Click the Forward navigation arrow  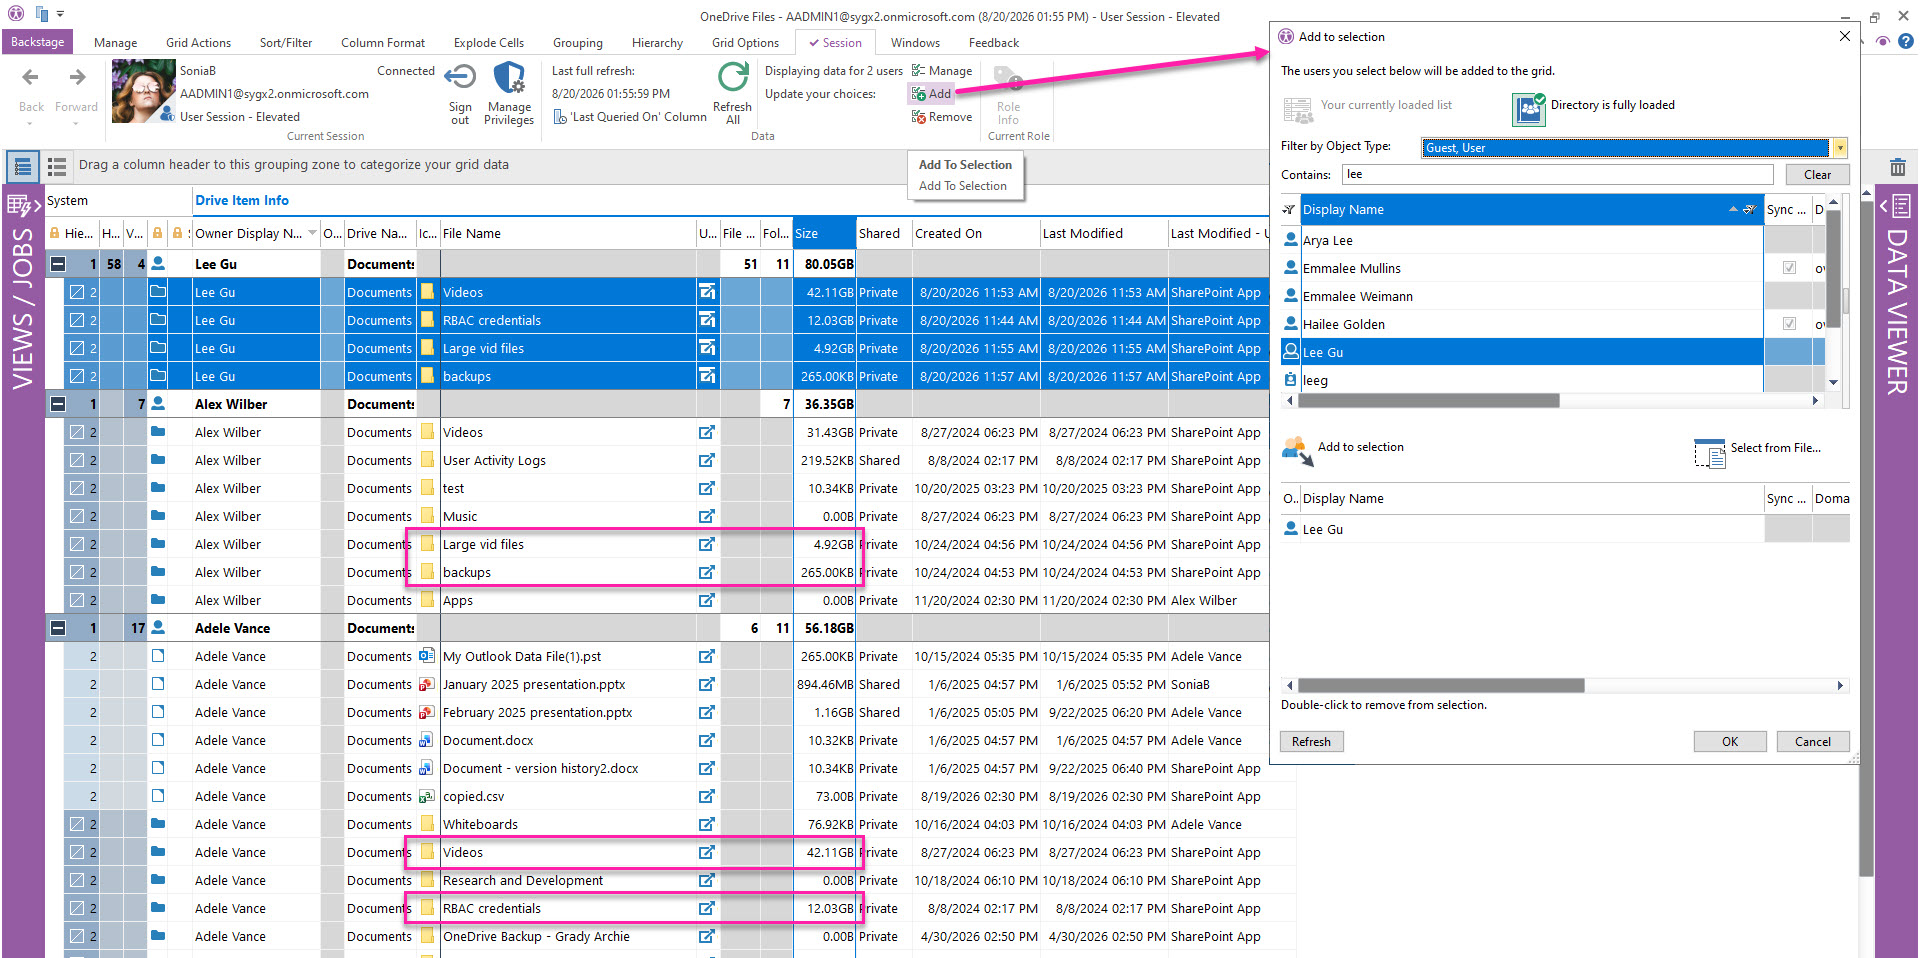(77, 77)
